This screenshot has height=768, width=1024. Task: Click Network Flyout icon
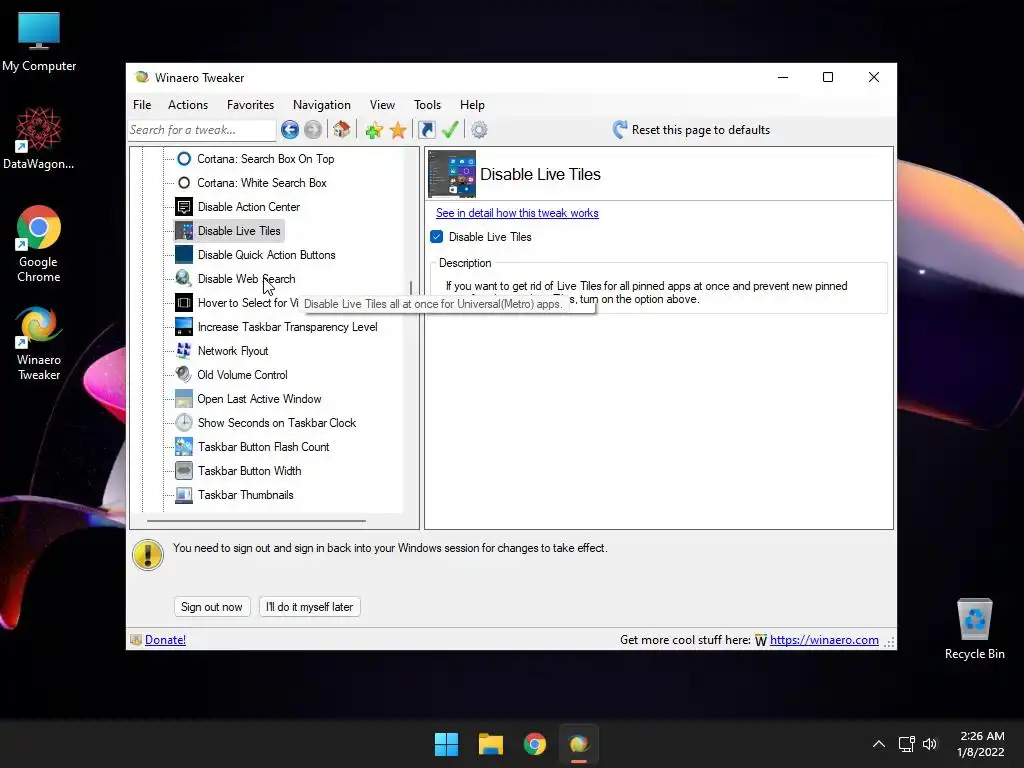(184, 351)
